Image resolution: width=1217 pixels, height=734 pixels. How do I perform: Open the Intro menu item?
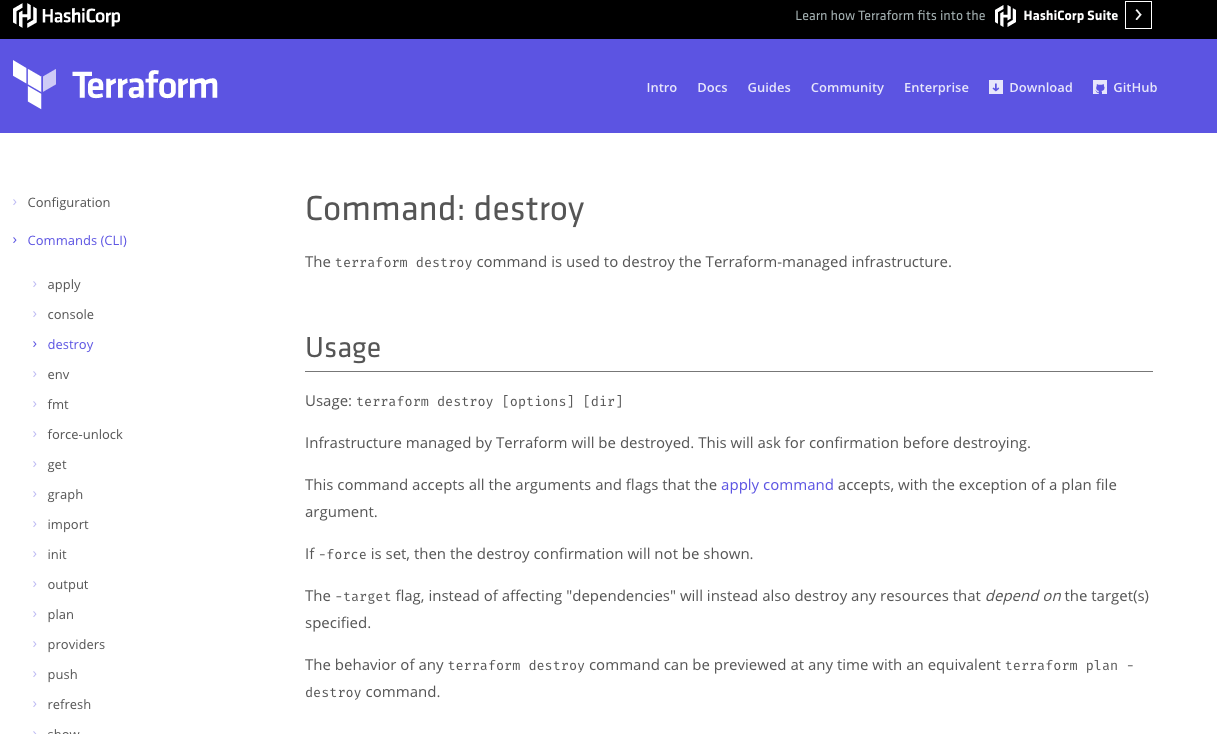[661, 87]
